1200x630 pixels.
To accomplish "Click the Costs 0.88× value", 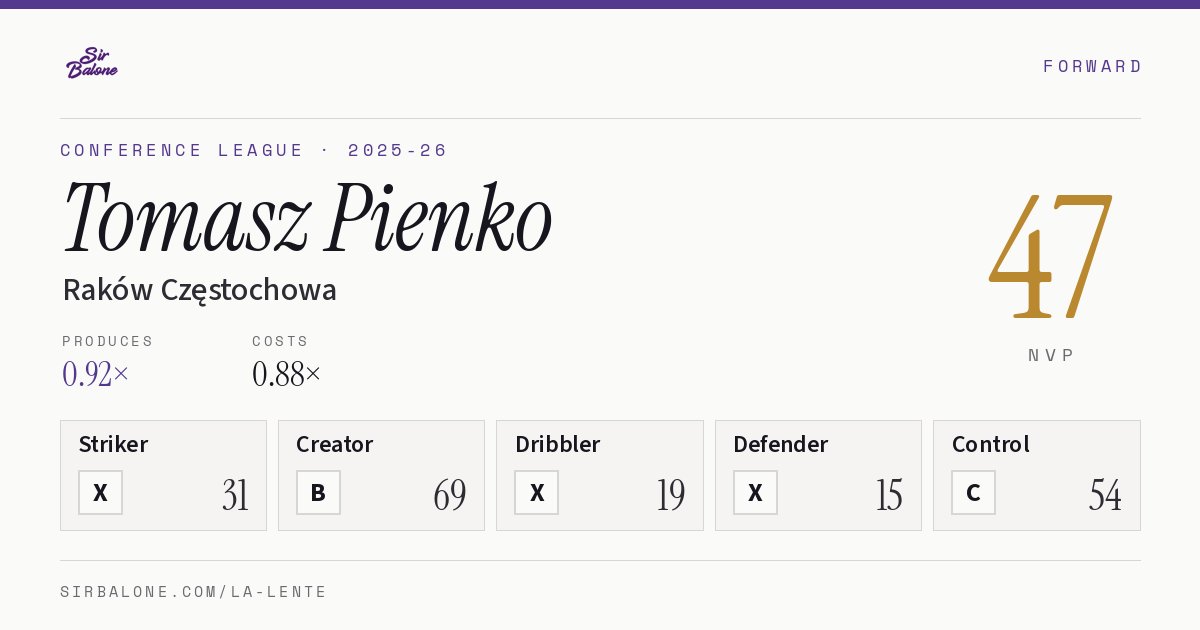I will (287, 374).
